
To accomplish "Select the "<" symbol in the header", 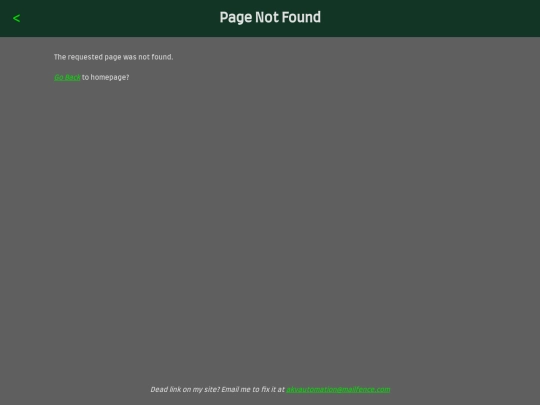I will [x=16, y=18].
